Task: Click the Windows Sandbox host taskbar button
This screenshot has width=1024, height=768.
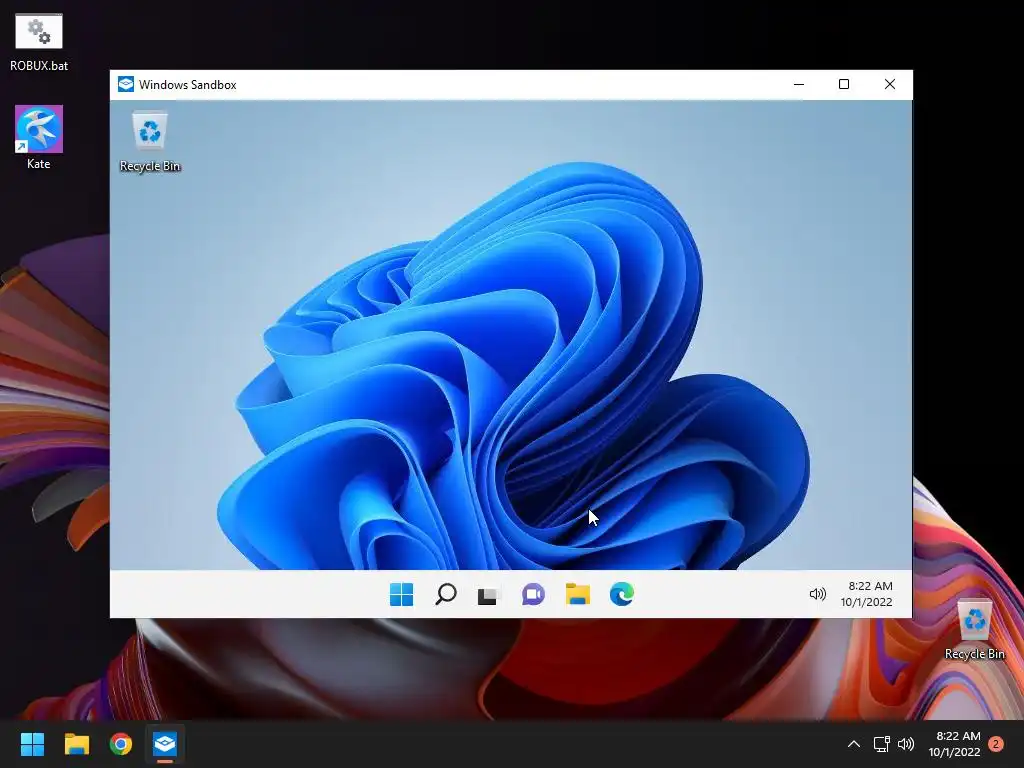Action: (165, 744)
